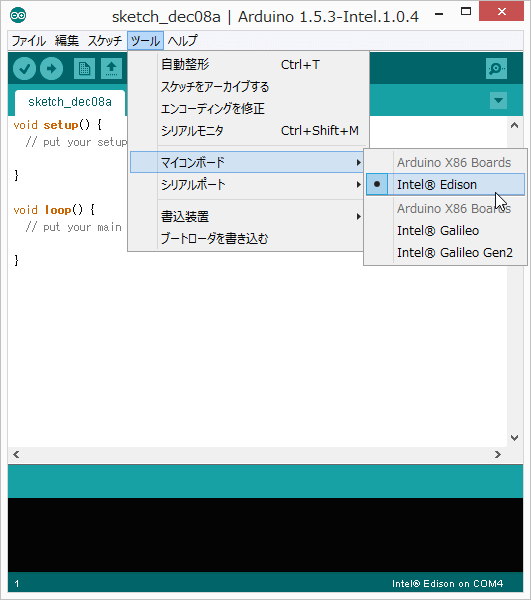Close the open ツール menu
This screenshot has width=531, height=600.
(x=145, y=41)
